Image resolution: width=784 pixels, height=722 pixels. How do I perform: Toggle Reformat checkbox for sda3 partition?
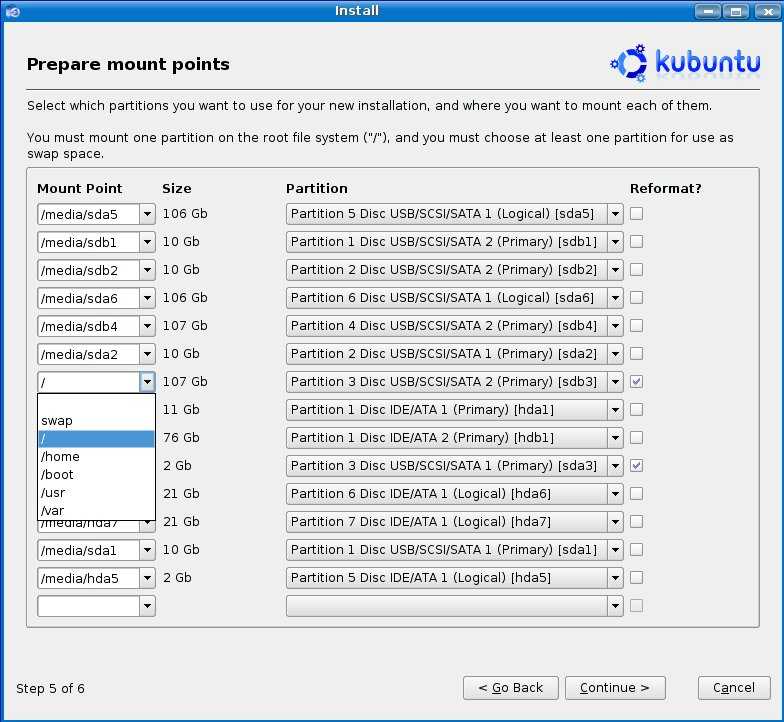[637, 465]
